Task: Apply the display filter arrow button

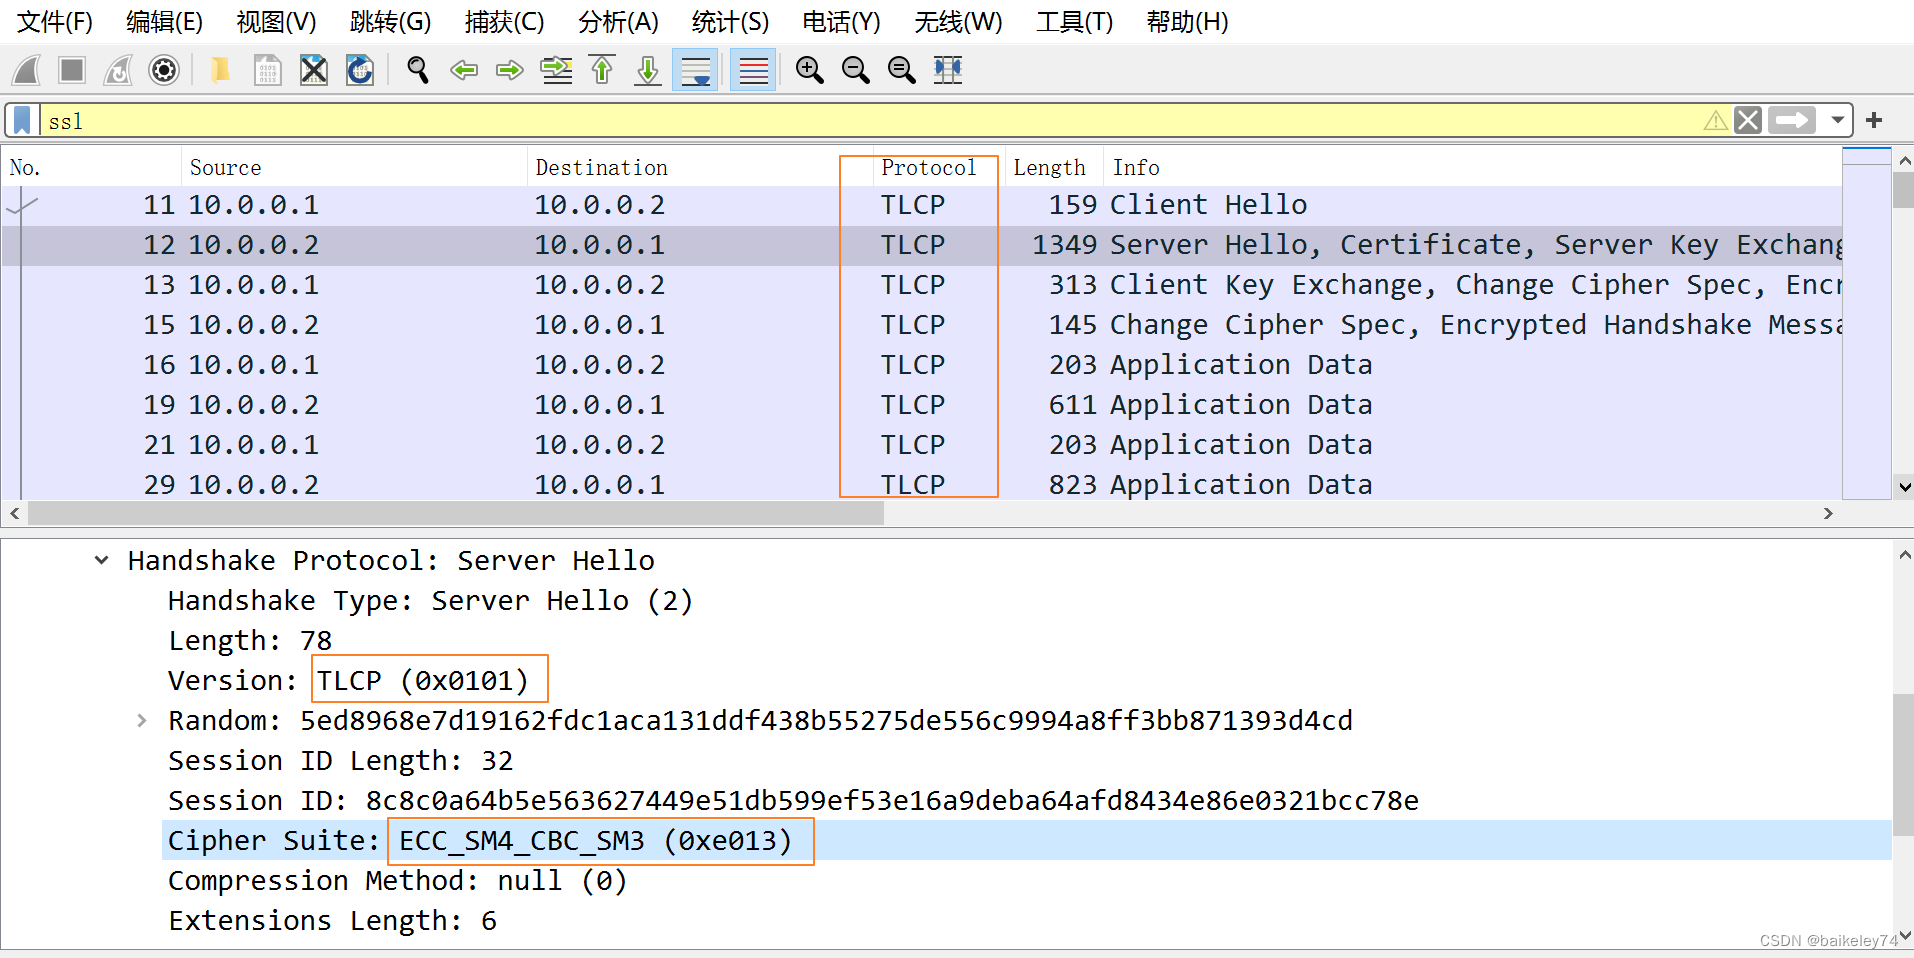Action: [1792, 121]
